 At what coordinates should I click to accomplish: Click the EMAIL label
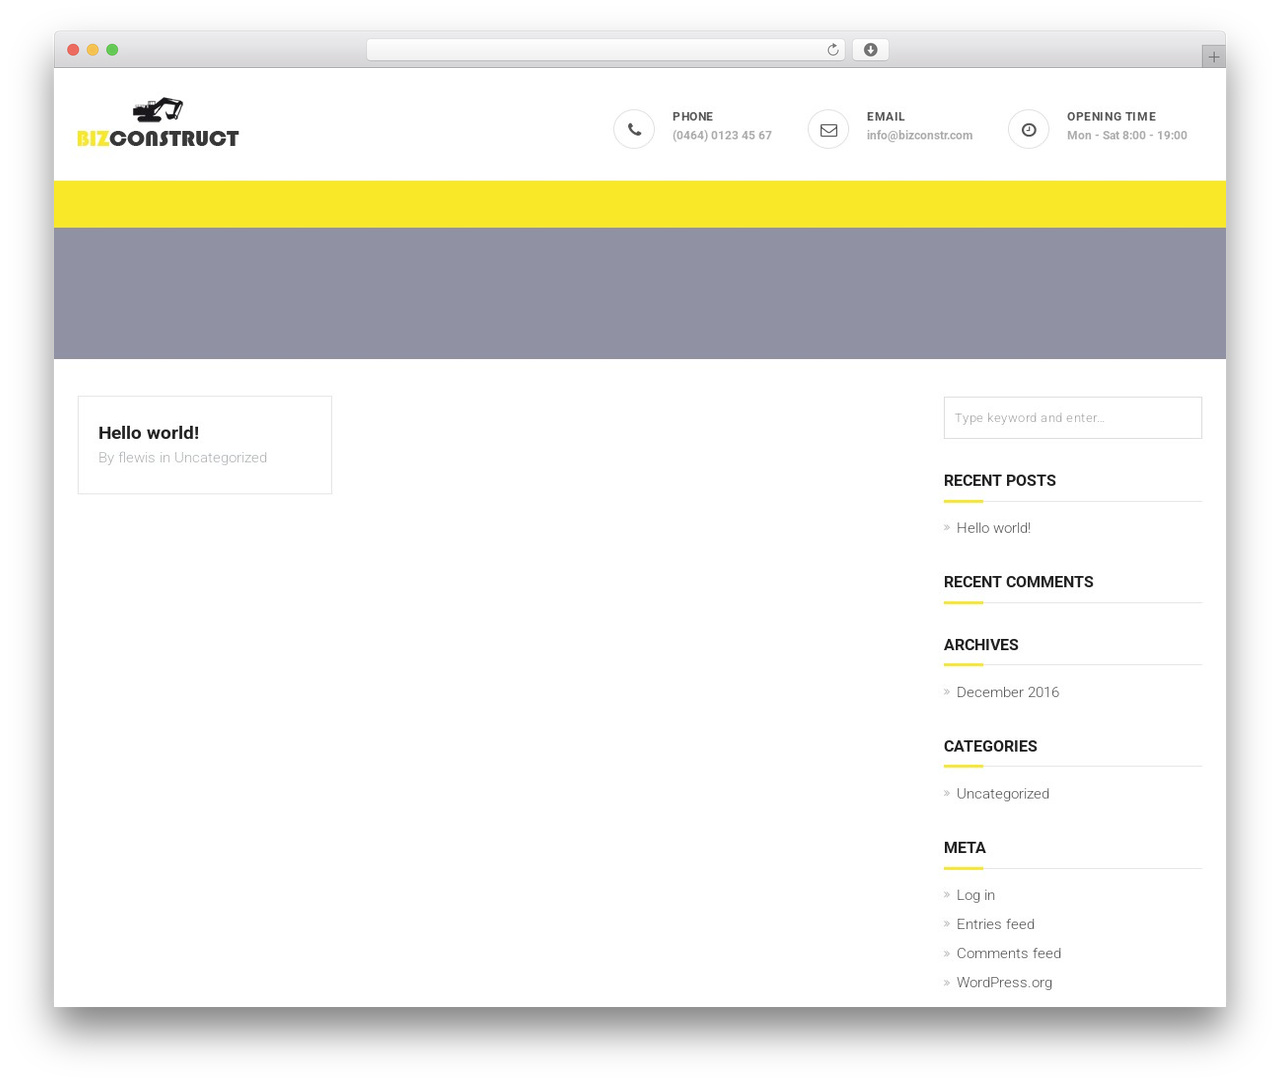click(x=885, y=117)
